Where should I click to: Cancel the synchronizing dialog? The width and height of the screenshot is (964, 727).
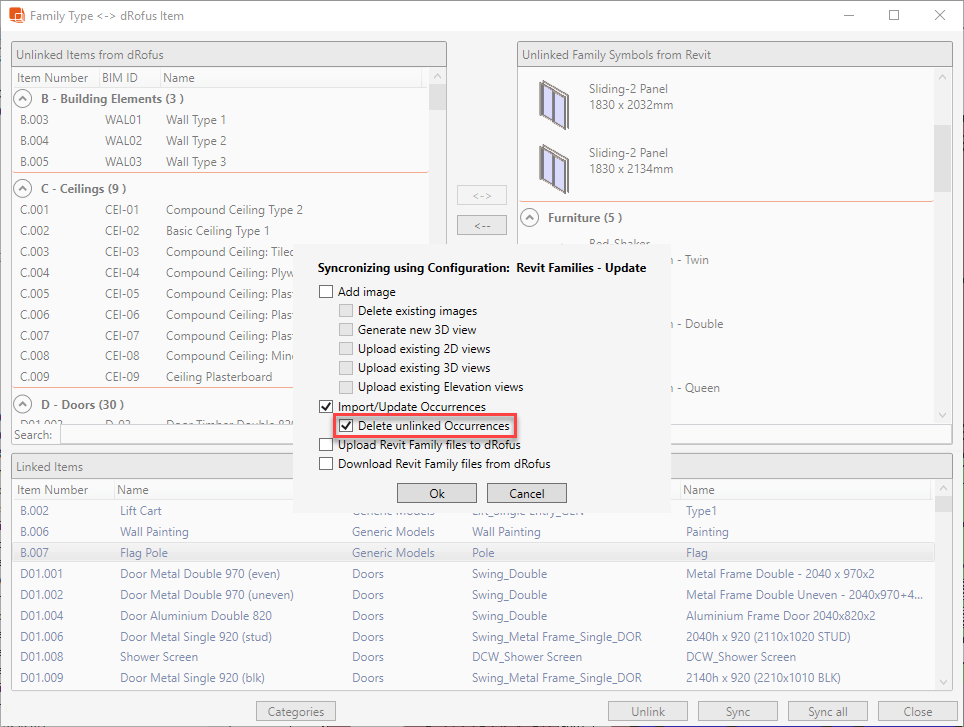click(x=526, y=493)
